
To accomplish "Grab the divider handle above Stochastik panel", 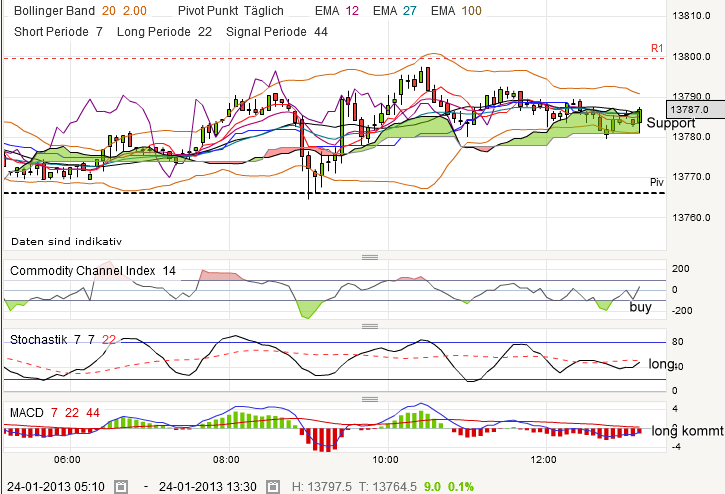I will pos(370,326).
